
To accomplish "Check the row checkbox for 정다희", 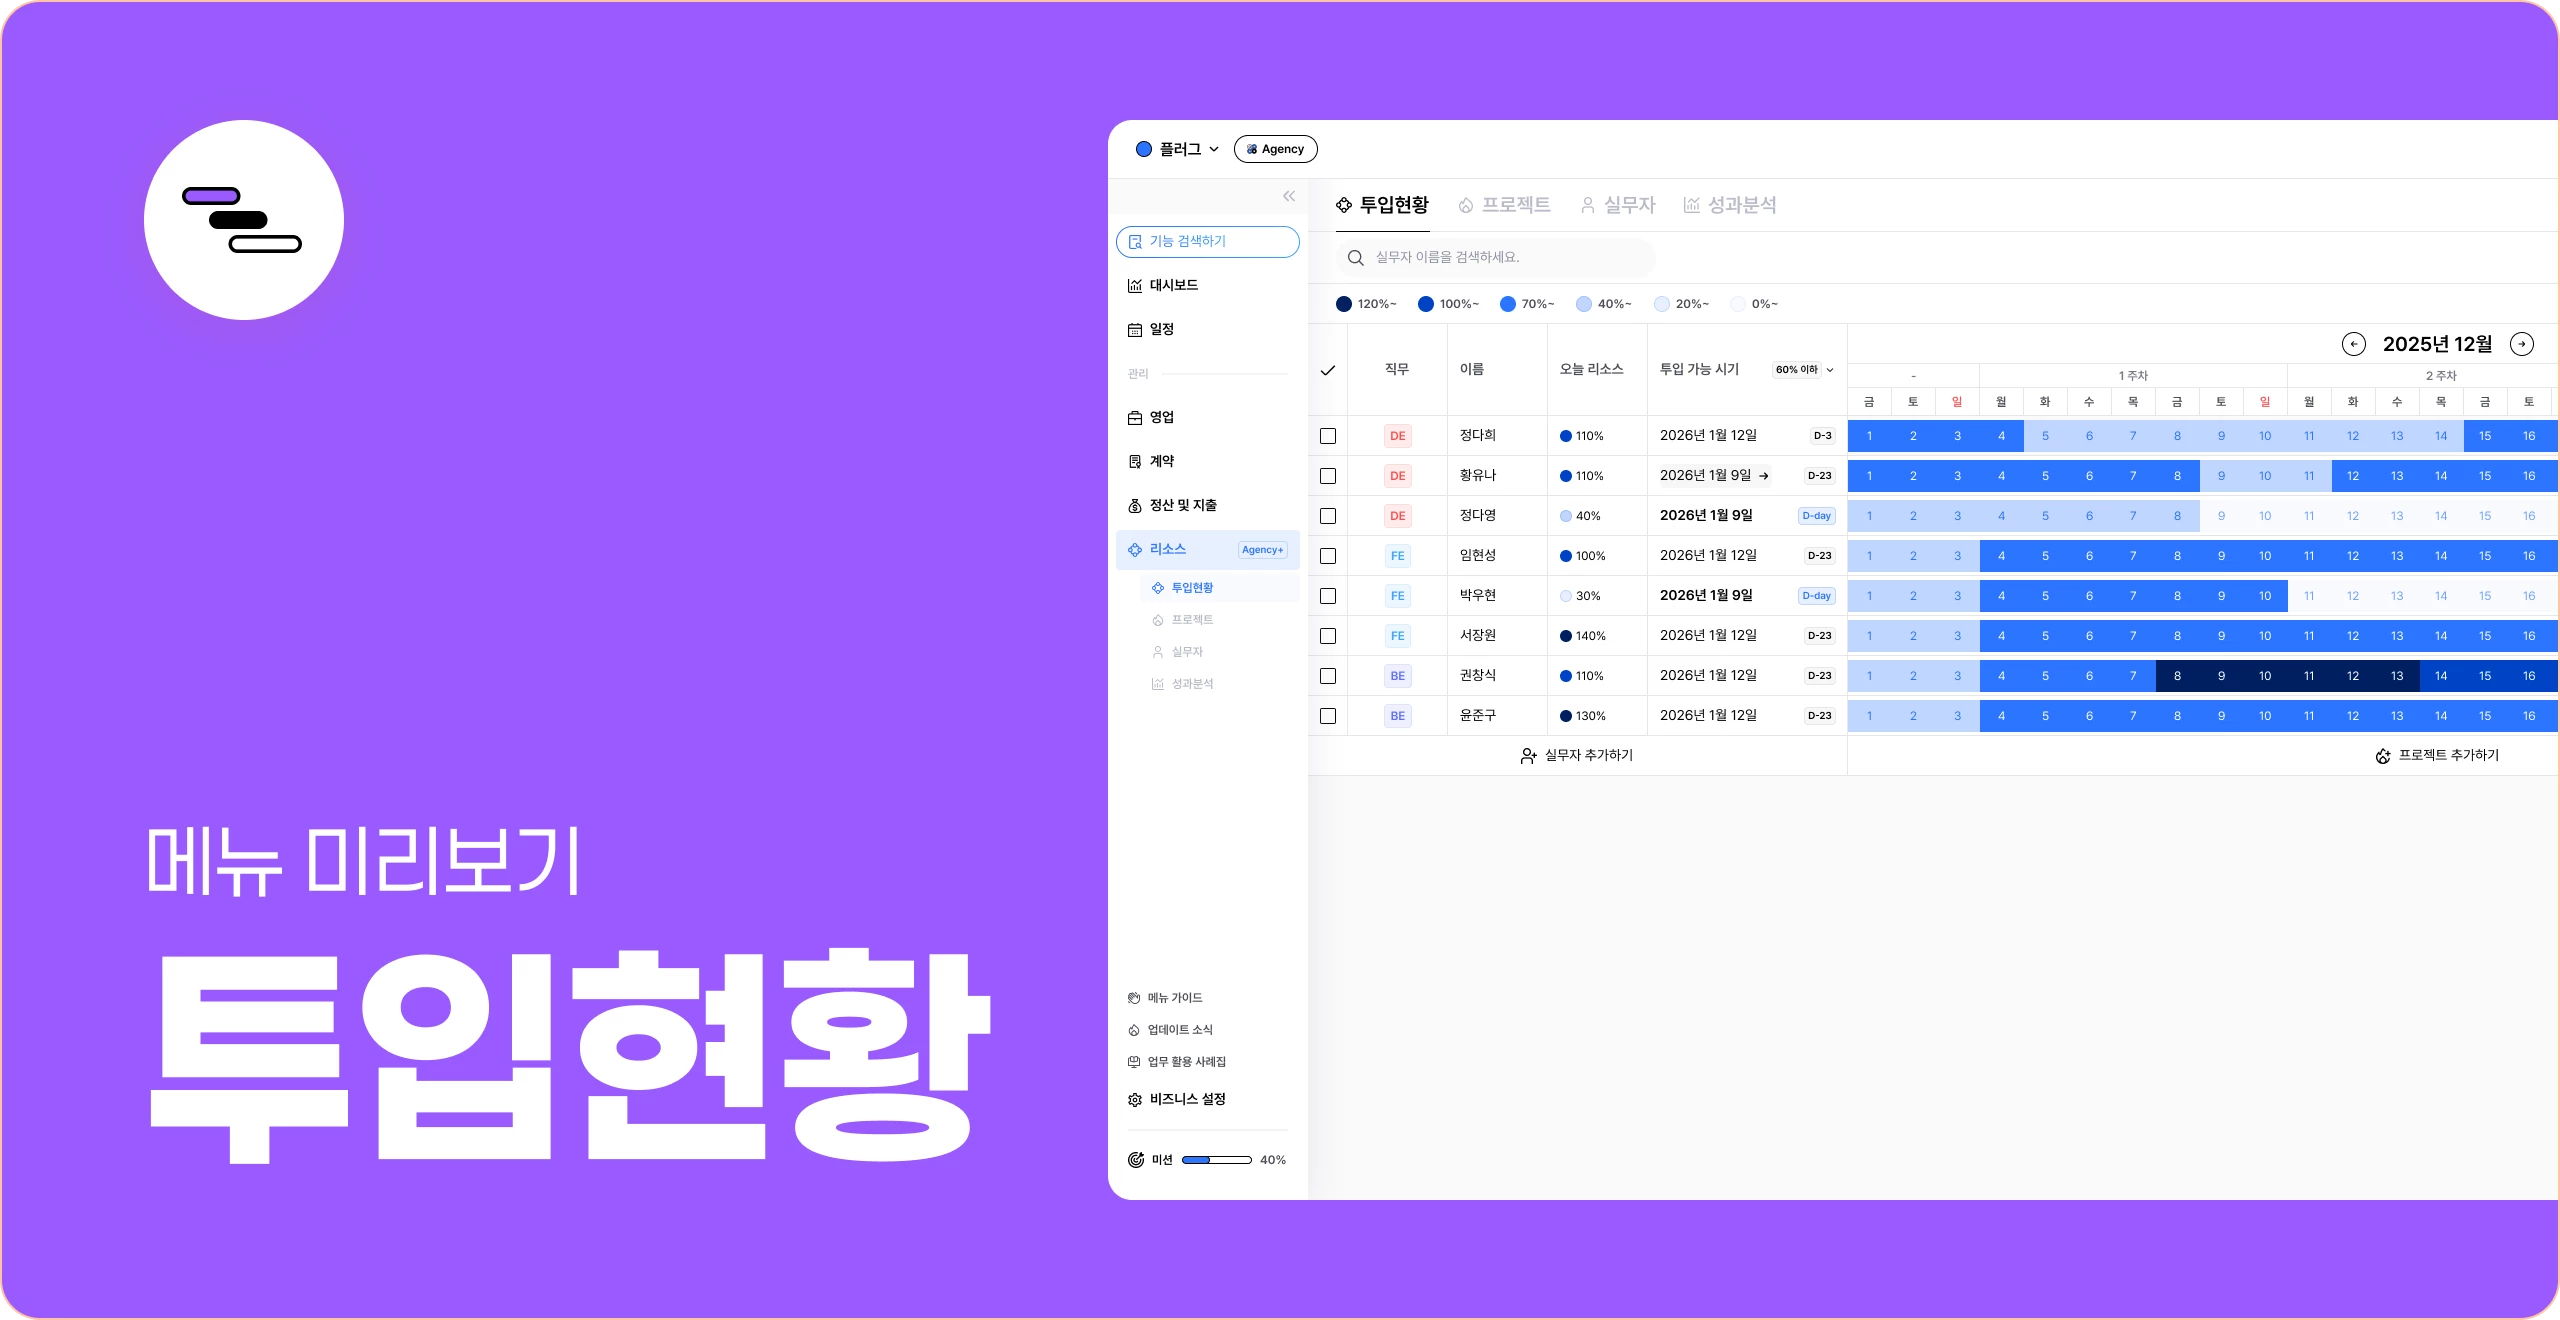I will (x=1328, y=436).
